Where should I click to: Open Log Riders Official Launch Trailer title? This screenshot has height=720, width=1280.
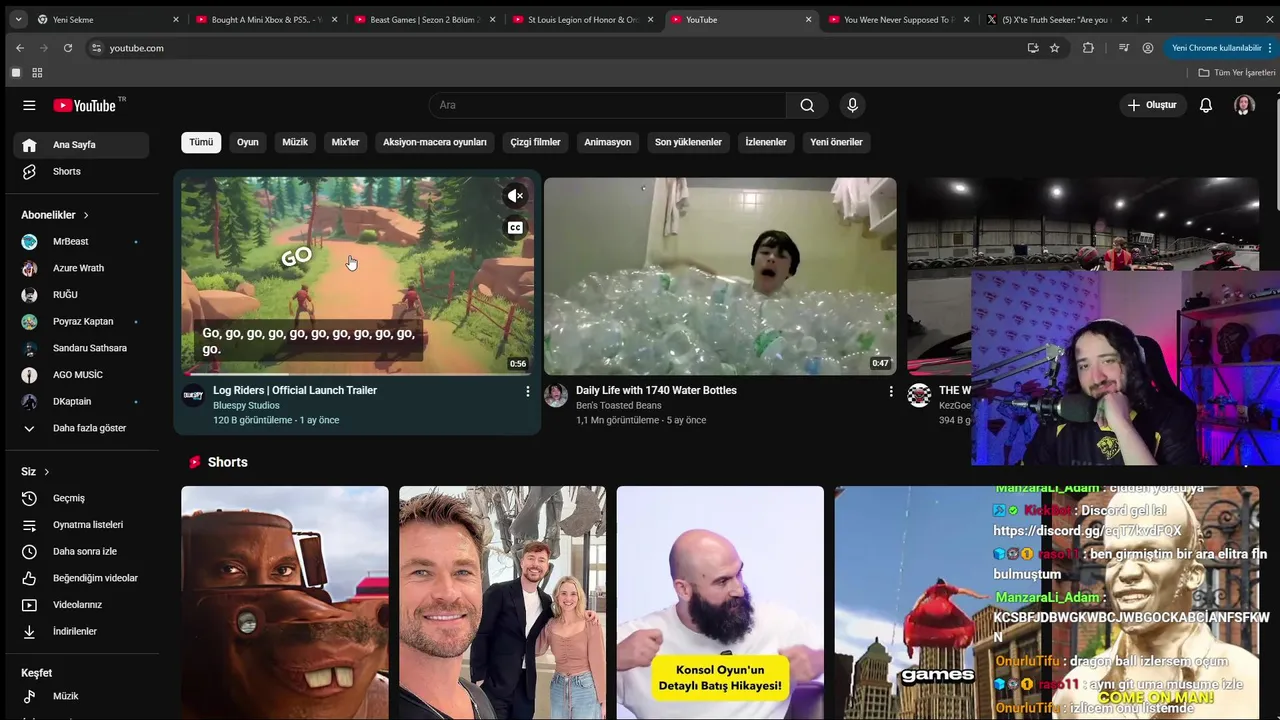coord(295,390)
